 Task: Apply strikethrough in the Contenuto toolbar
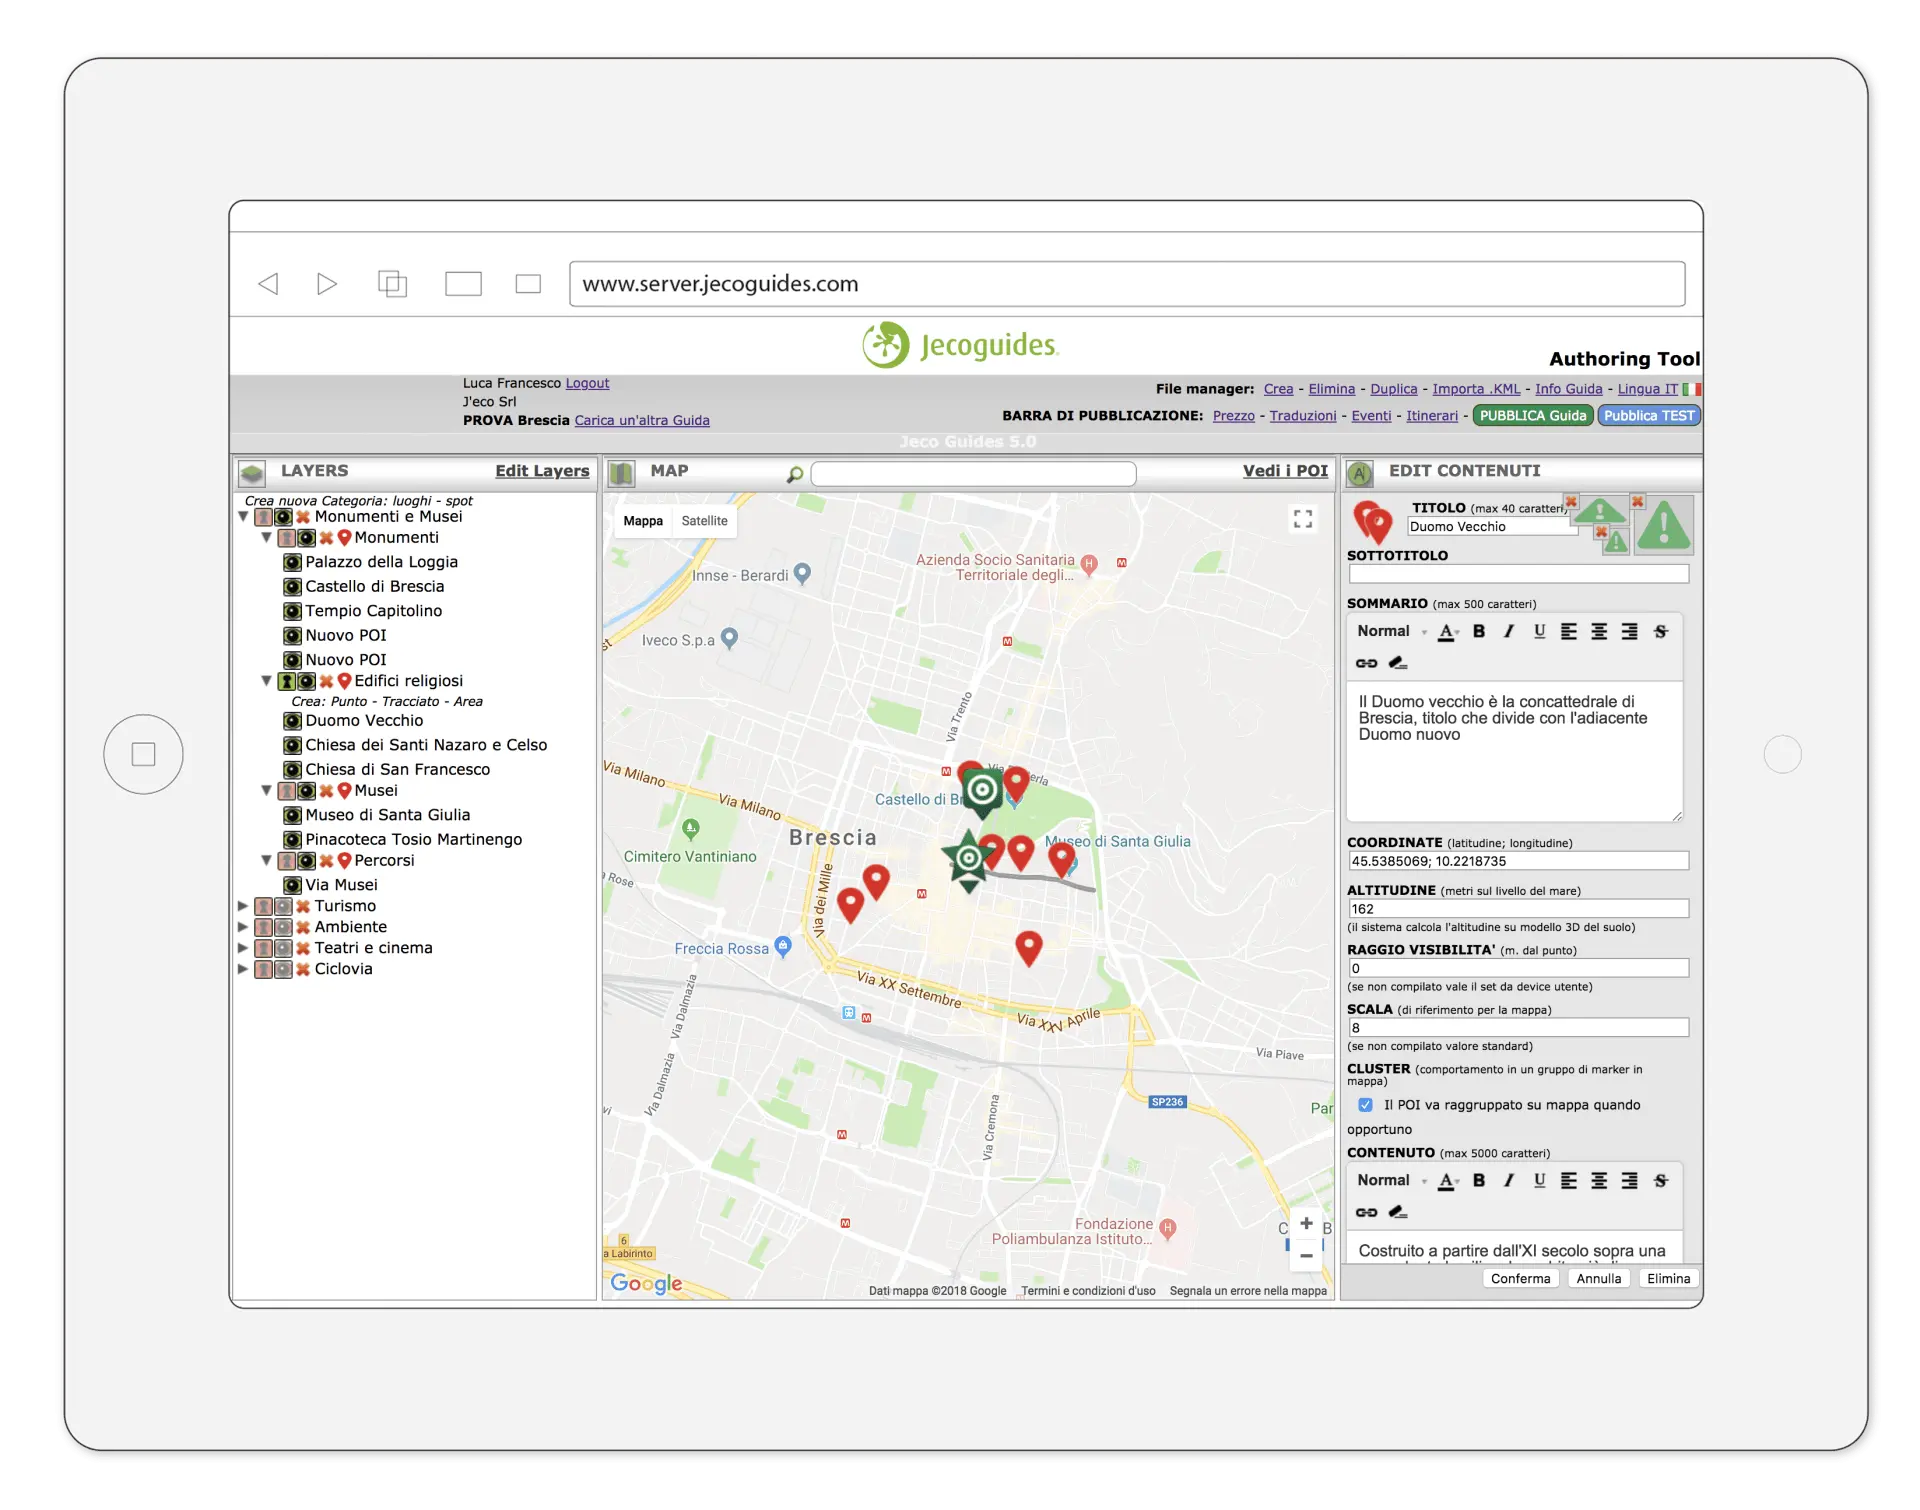click(x=1660, y=1181)
